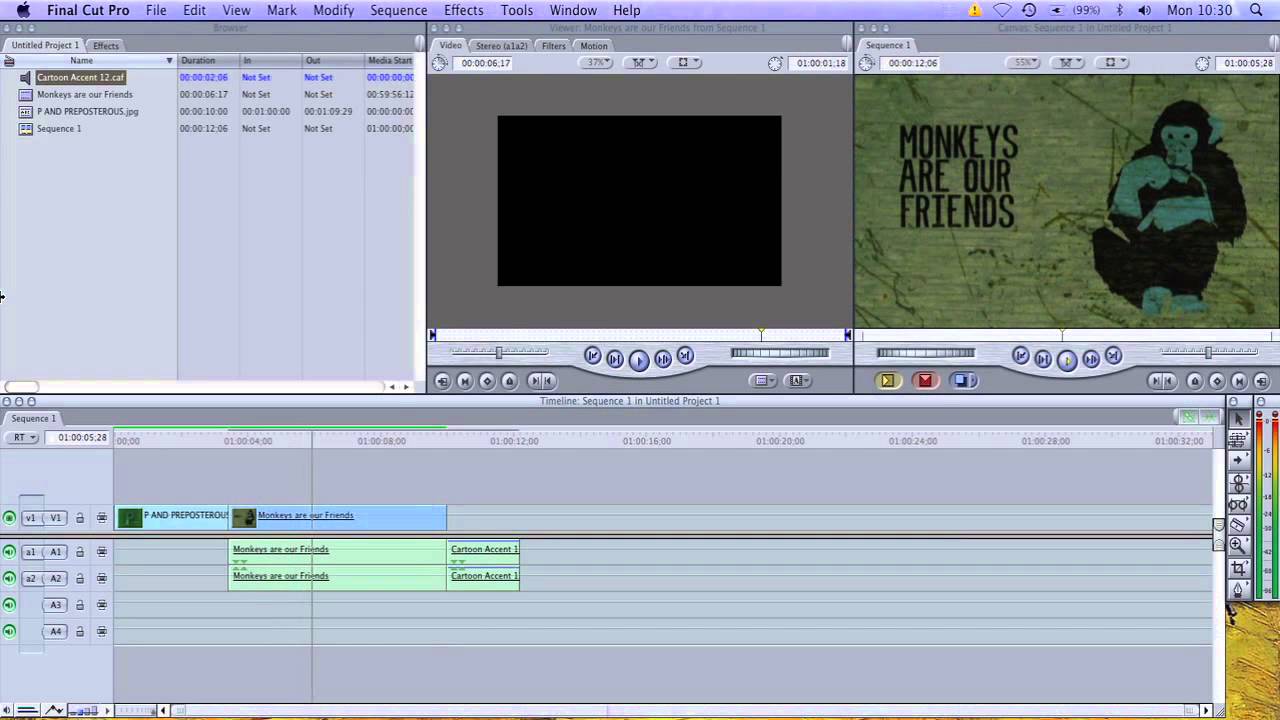Click the yellow Insert edit button in Canvas

[887, 380]
